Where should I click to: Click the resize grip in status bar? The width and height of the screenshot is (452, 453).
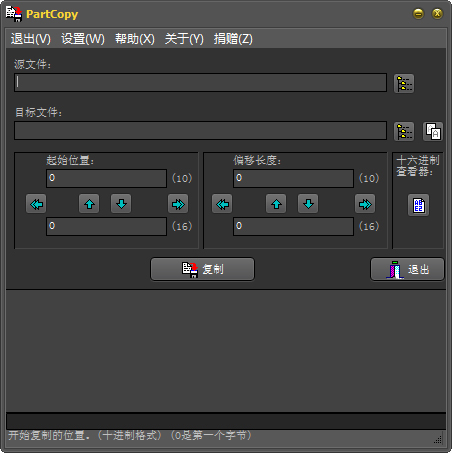[438, 440]
